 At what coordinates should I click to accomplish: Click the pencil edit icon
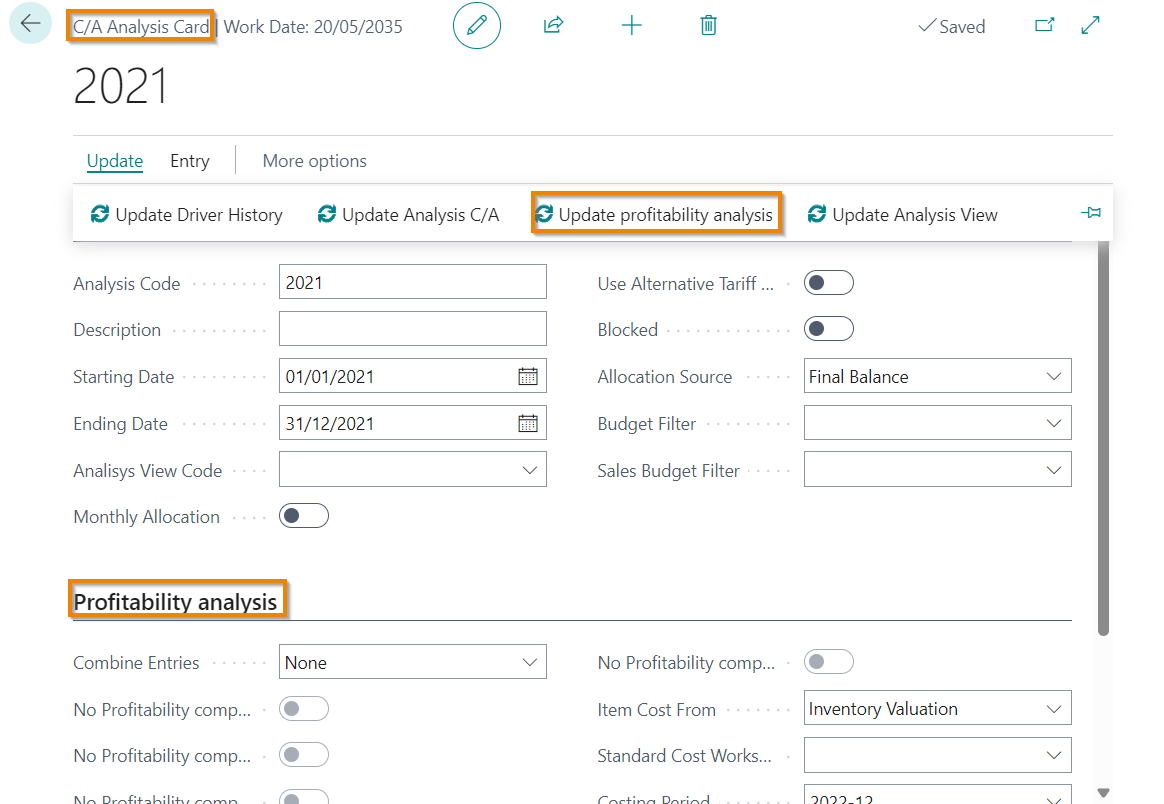(477, 25)
